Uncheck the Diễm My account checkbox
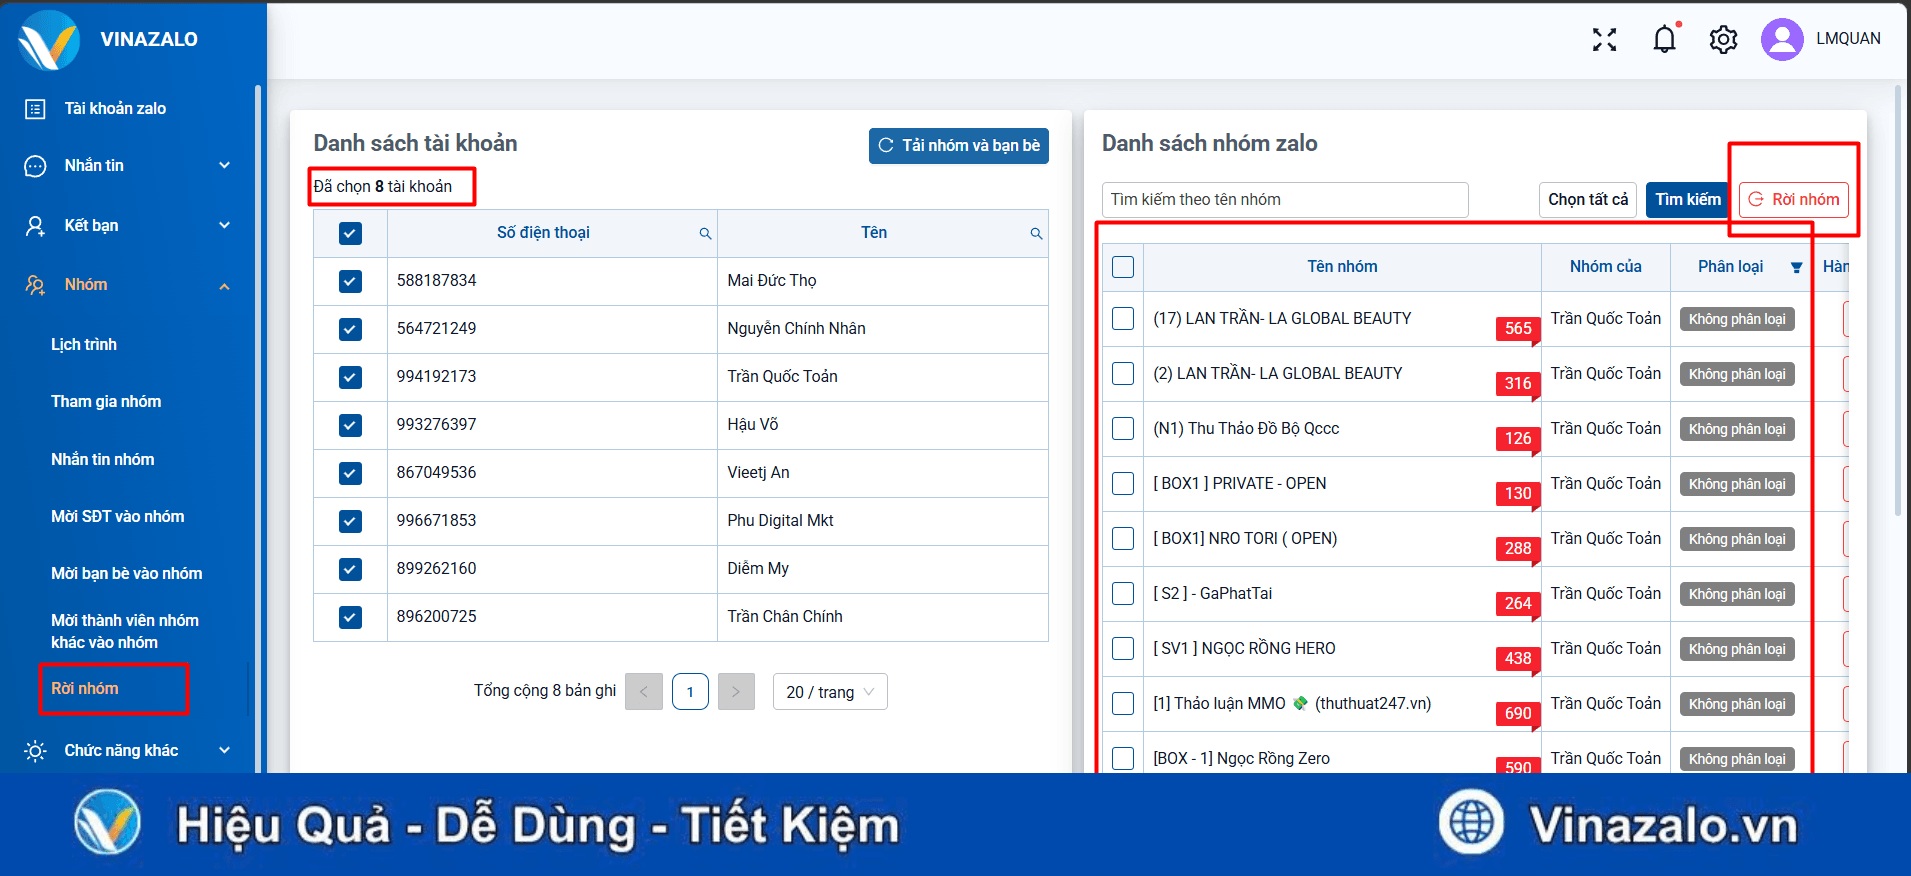The image size is (1911, 876). (x=350, y=569)
